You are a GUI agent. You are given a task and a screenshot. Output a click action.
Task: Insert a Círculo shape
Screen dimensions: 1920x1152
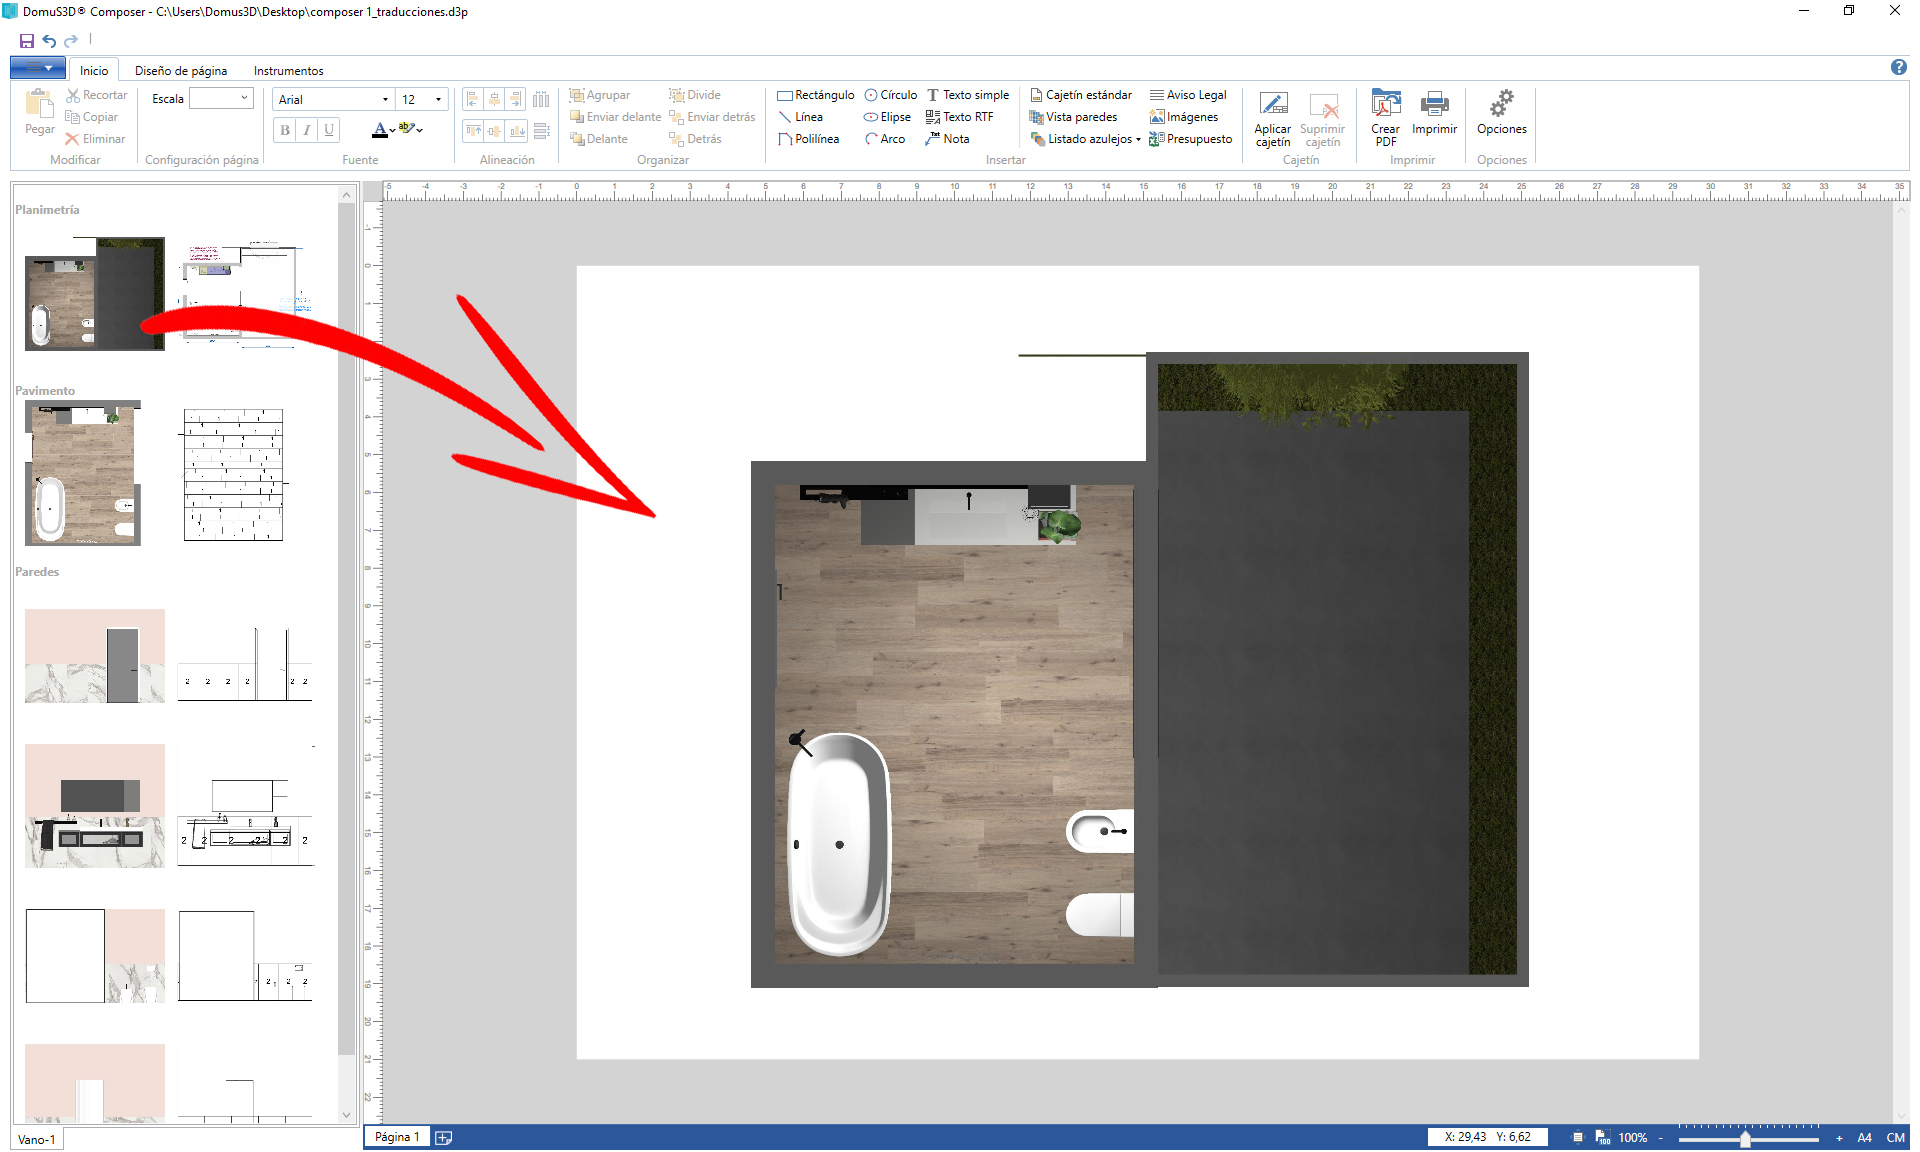click(891, 95)
